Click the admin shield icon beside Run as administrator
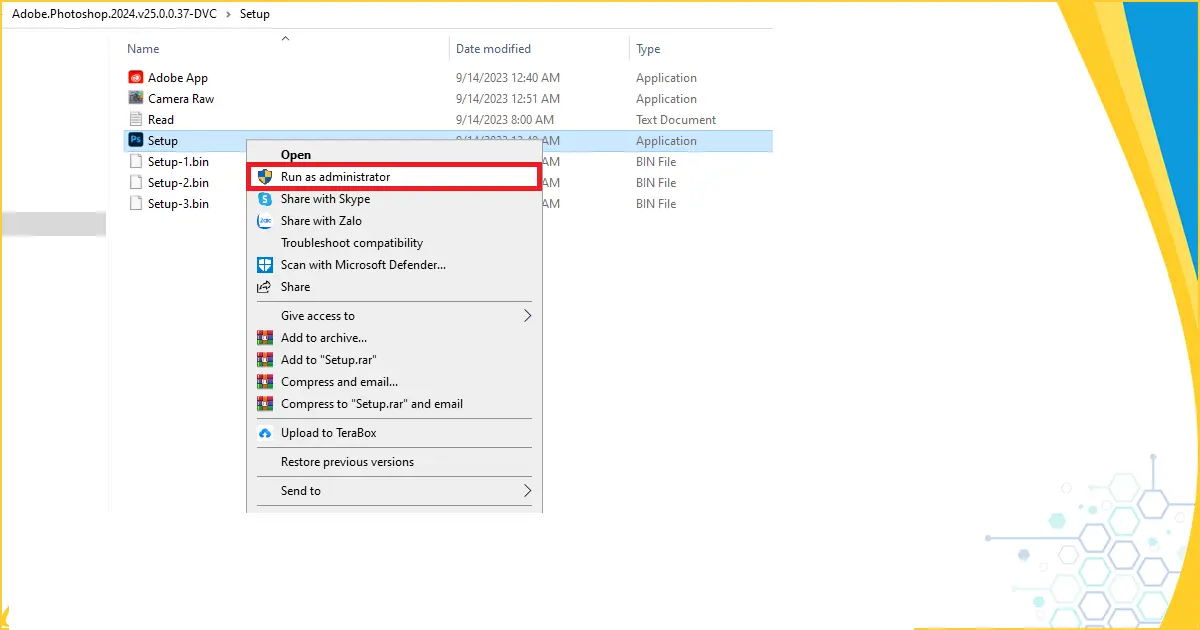Screen dimensions: 1200x630 tap(265, 176)
